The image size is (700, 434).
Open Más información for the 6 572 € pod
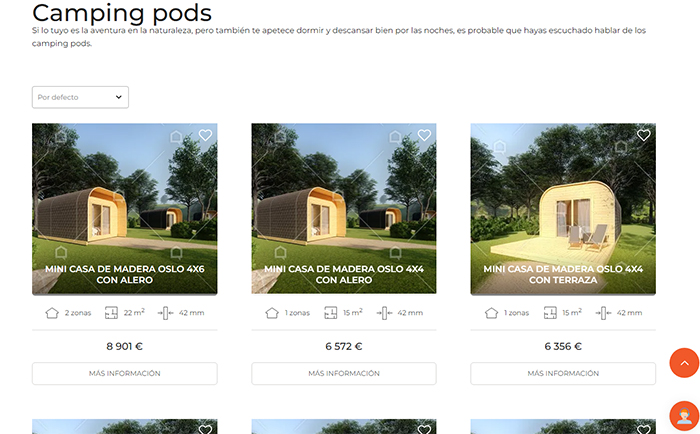click(x=344, y=373)
